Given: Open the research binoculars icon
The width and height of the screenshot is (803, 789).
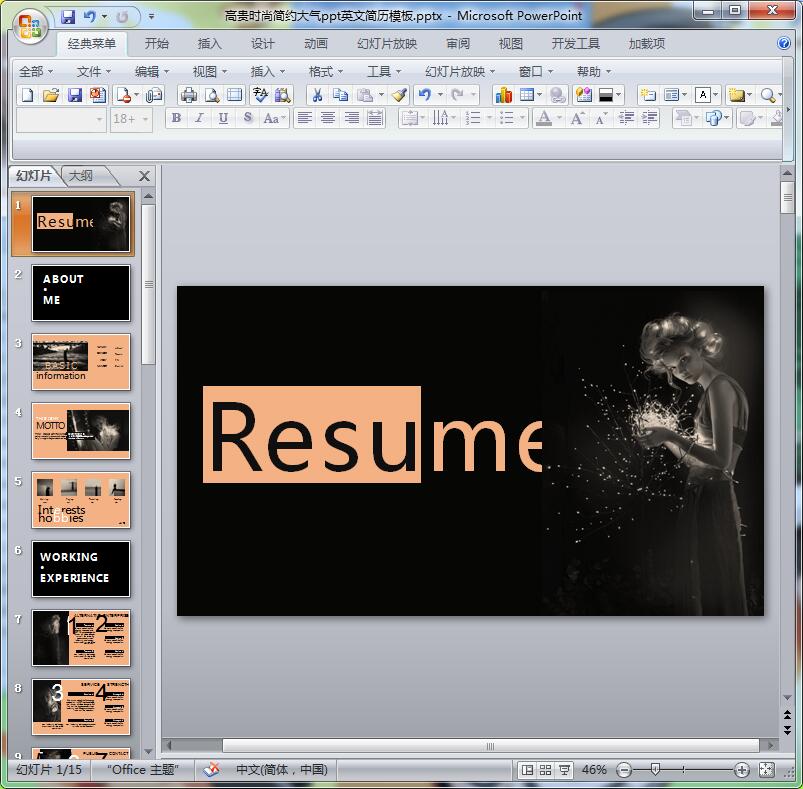Looking at the screenshot, I should click(x=282, y=95).
